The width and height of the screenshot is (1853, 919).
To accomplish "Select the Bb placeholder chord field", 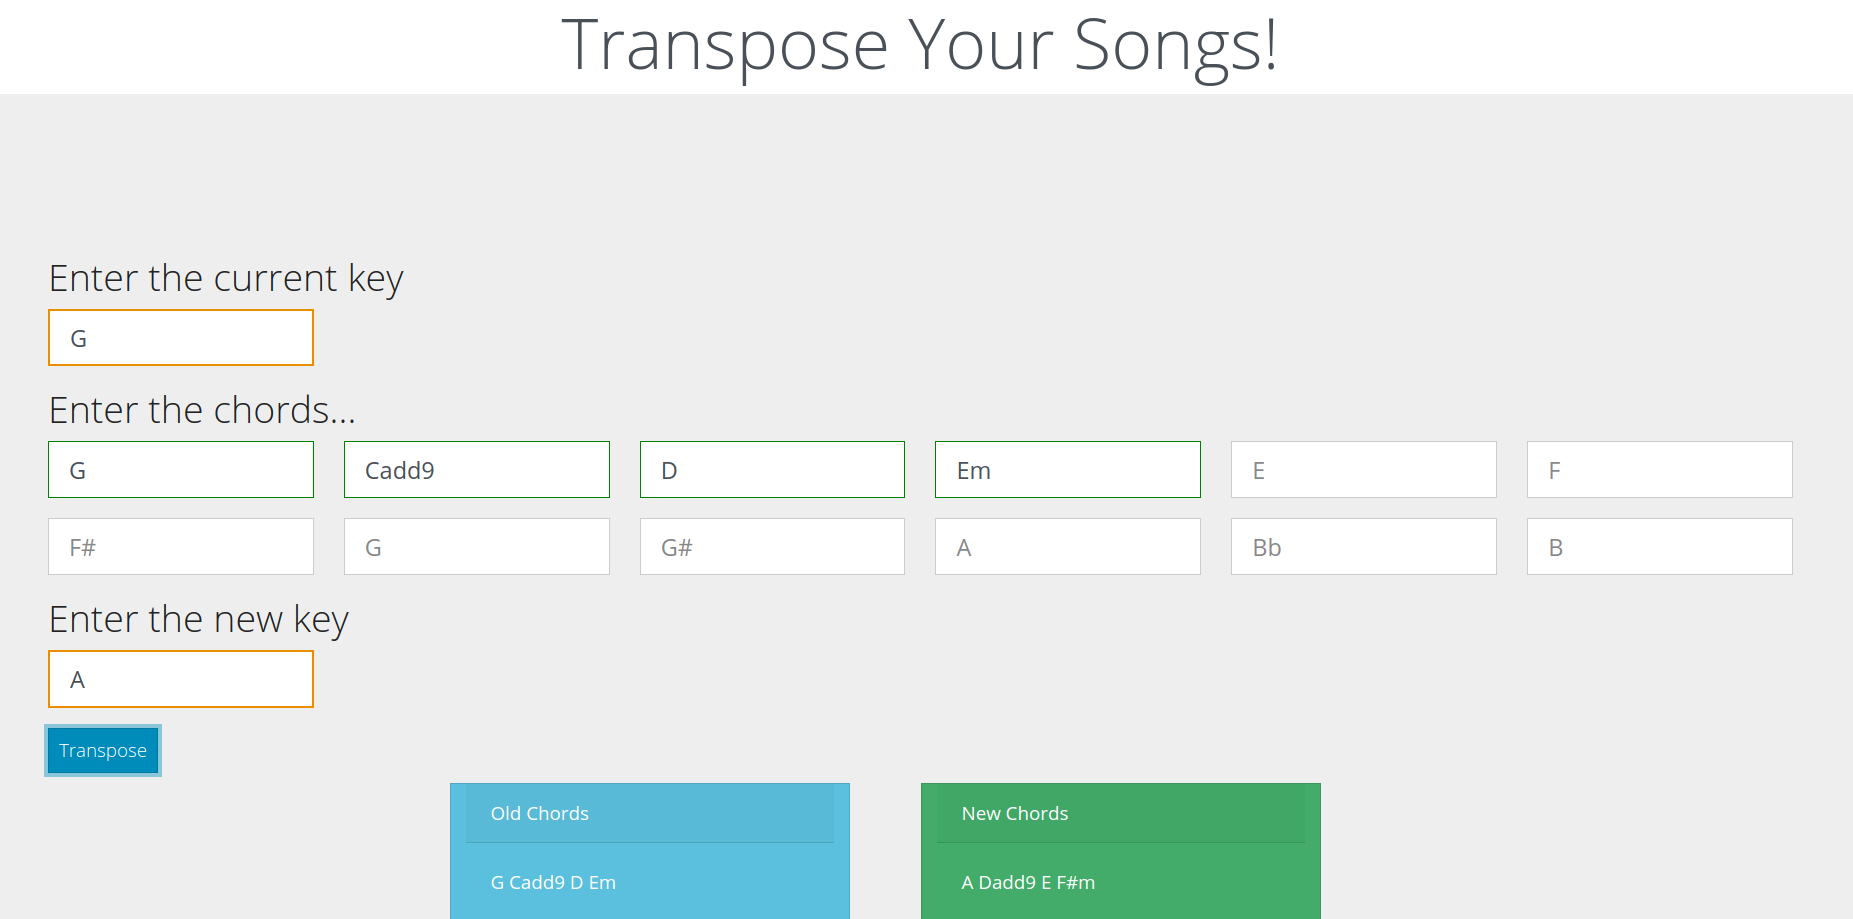I will (x=1363, y=547).
